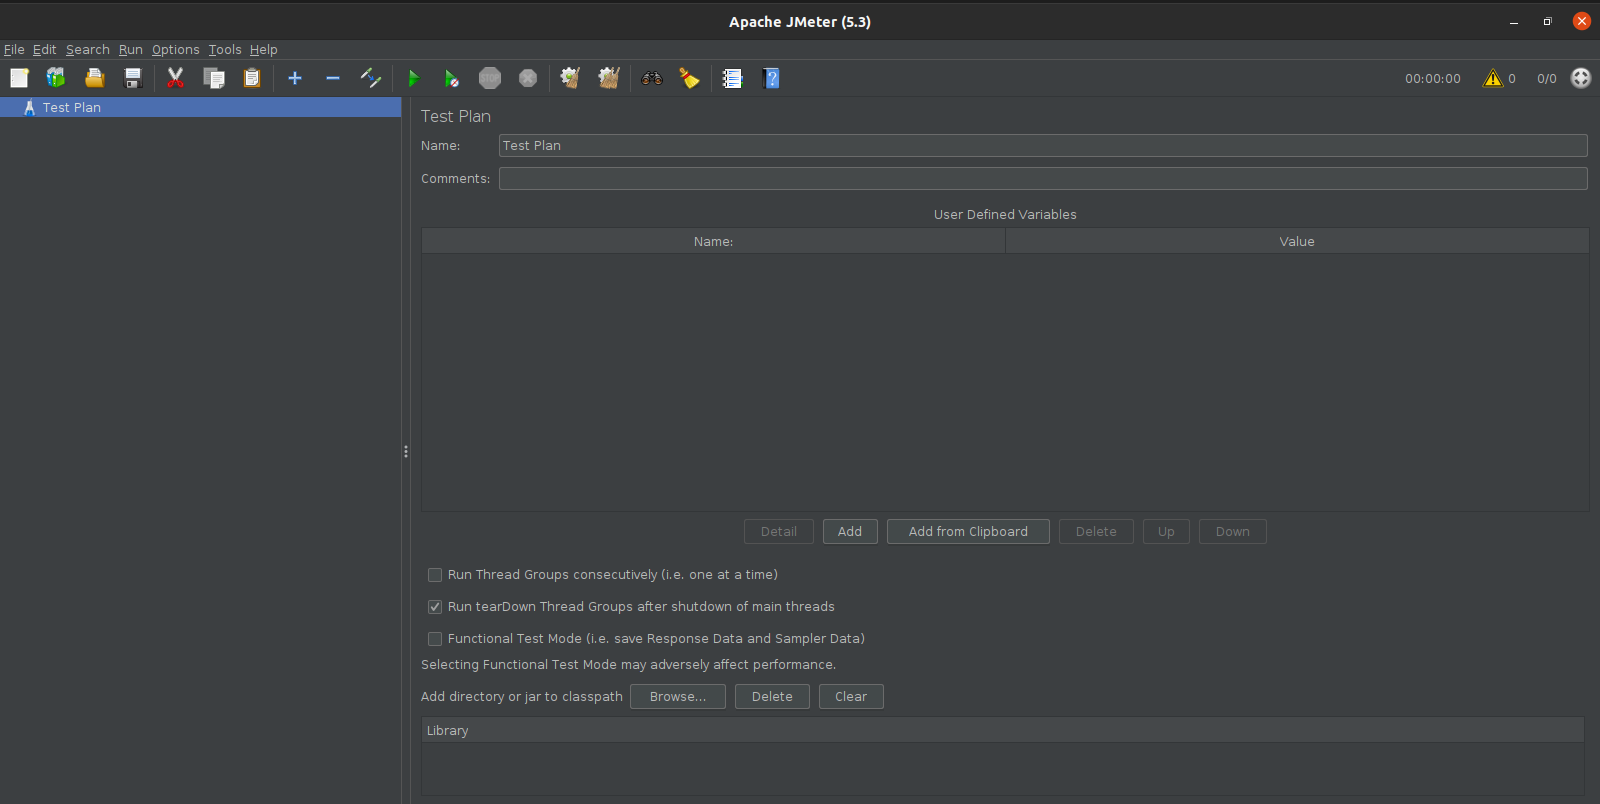Click the Open file toolbar icon
This screenshot has height=804, width=1600.
(95, 78)
